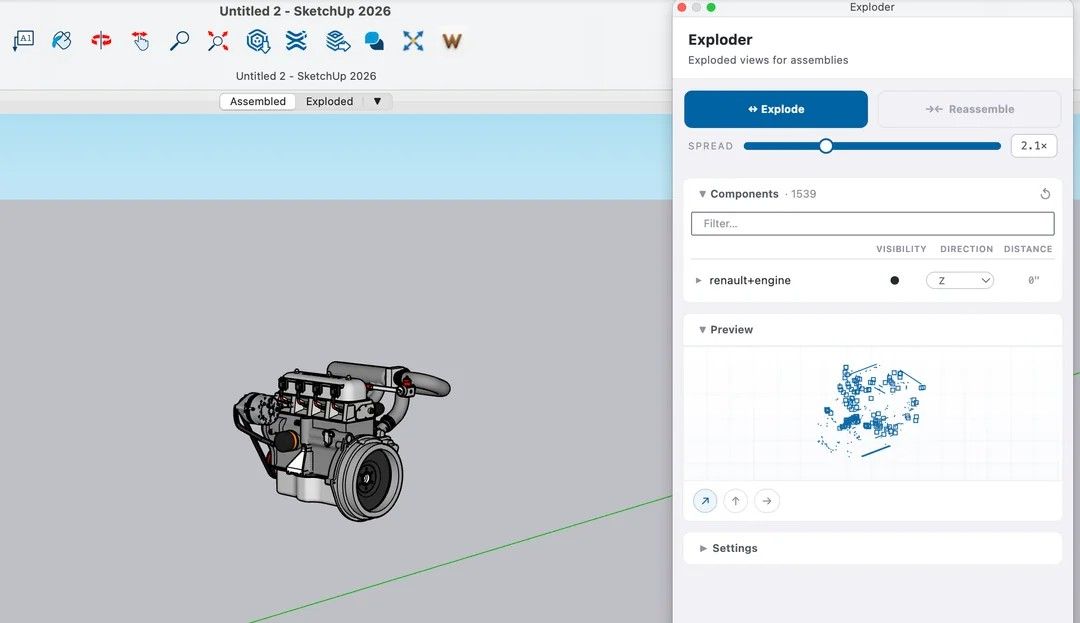Close the Exploder window with red button
1080x623 pixels.
(682, 7)
